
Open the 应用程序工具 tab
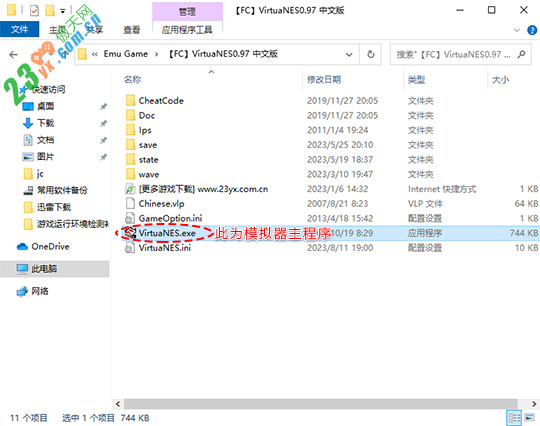click(x=187, y=30)
